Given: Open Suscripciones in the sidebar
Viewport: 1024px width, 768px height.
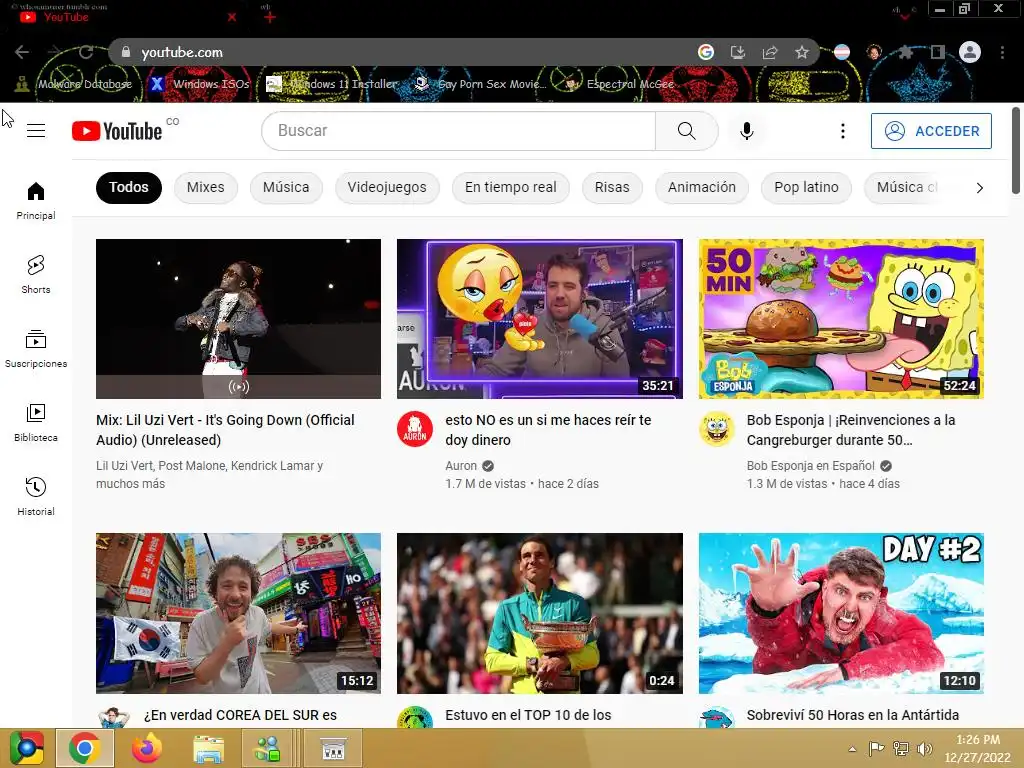Looking at the screenshot, I should click(36, 349).
